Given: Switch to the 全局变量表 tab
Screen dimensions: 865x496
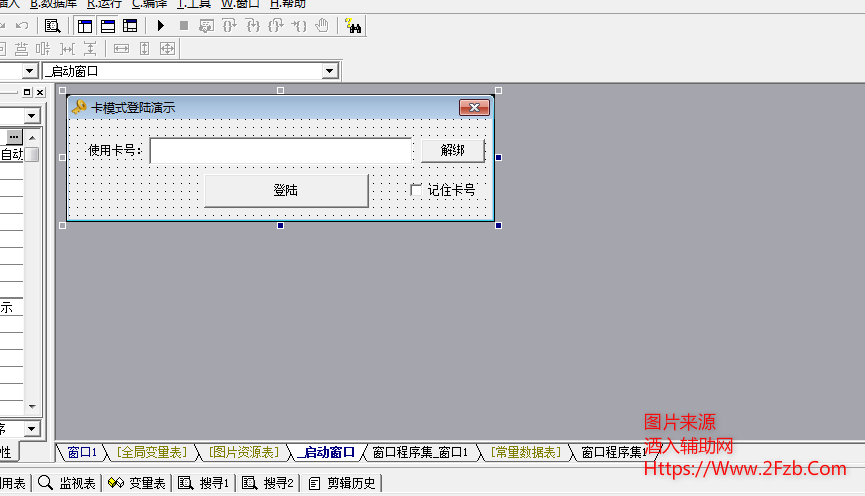Looking at the screenshot, I should (x=152, y=453).
